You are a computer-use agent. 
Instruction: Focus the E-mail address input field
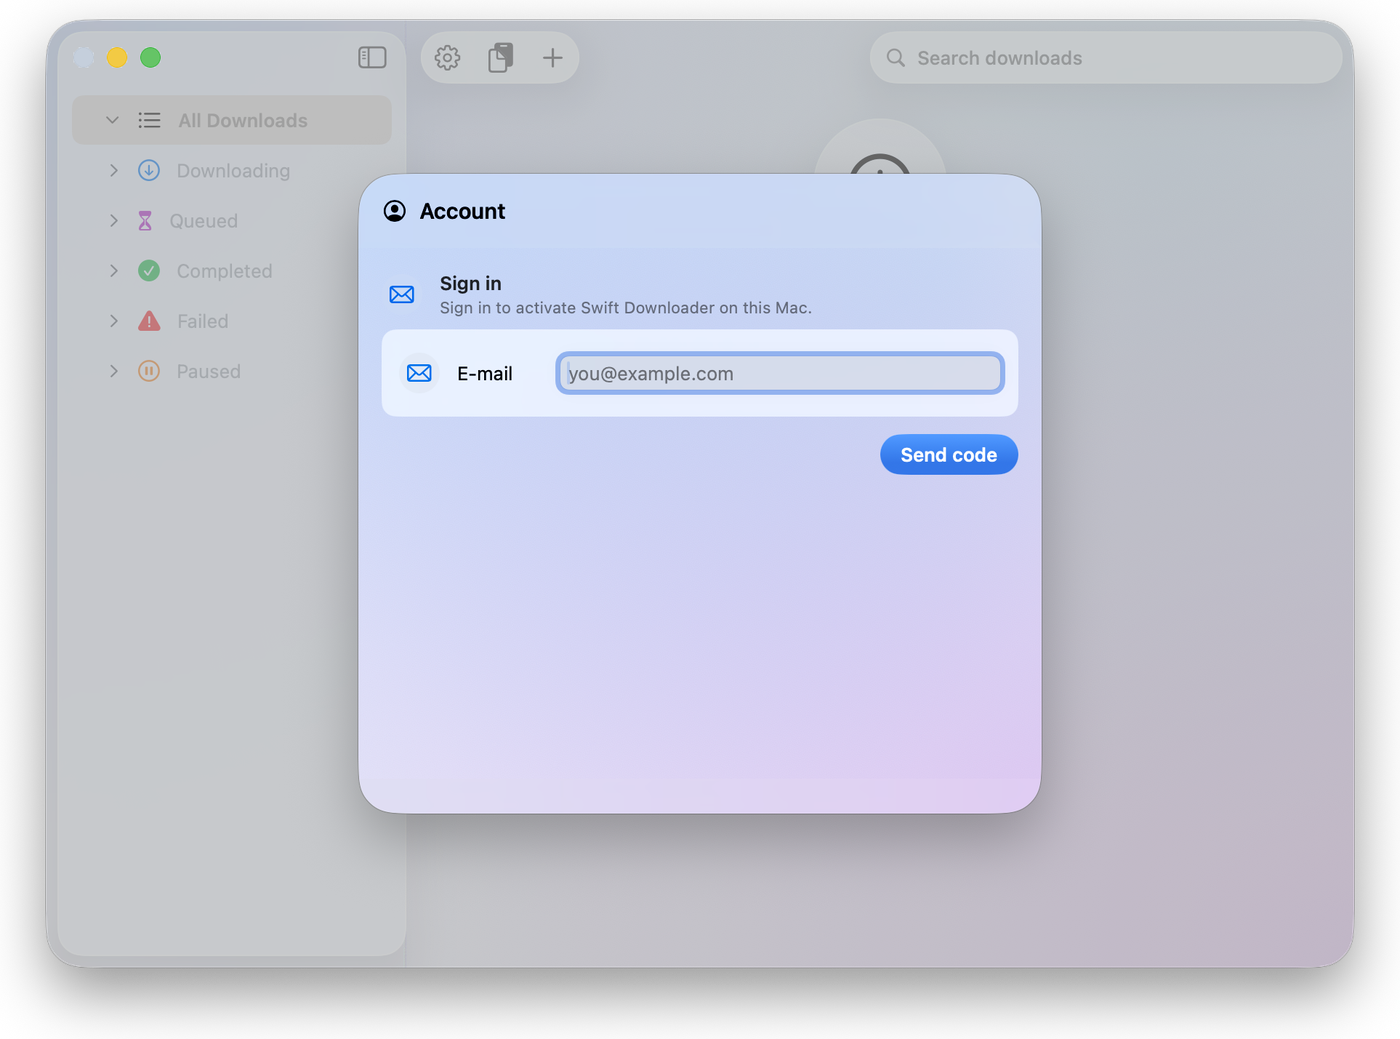[x=780, y=373]
